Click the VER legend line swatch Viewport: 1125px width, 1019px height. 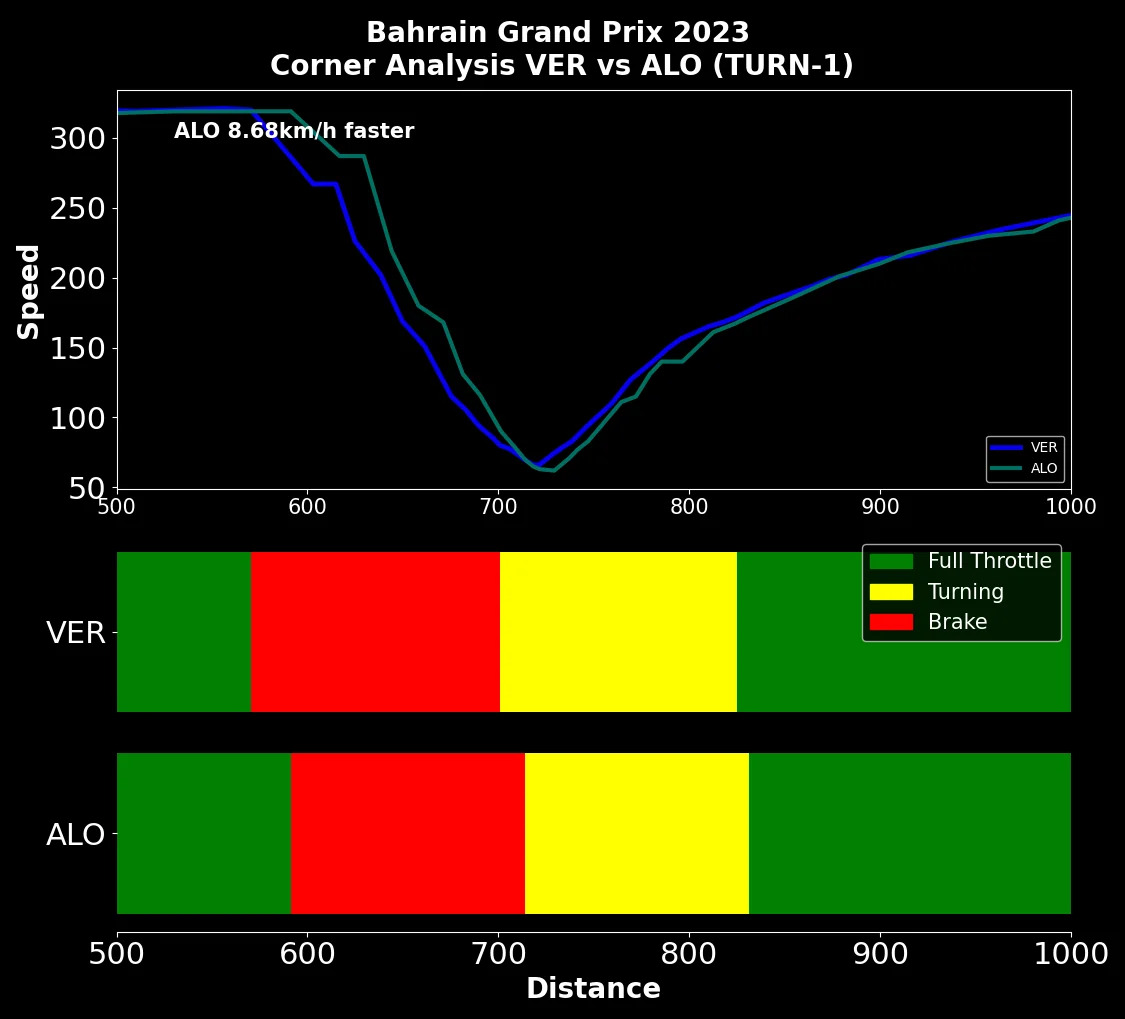pos(1006,447)
